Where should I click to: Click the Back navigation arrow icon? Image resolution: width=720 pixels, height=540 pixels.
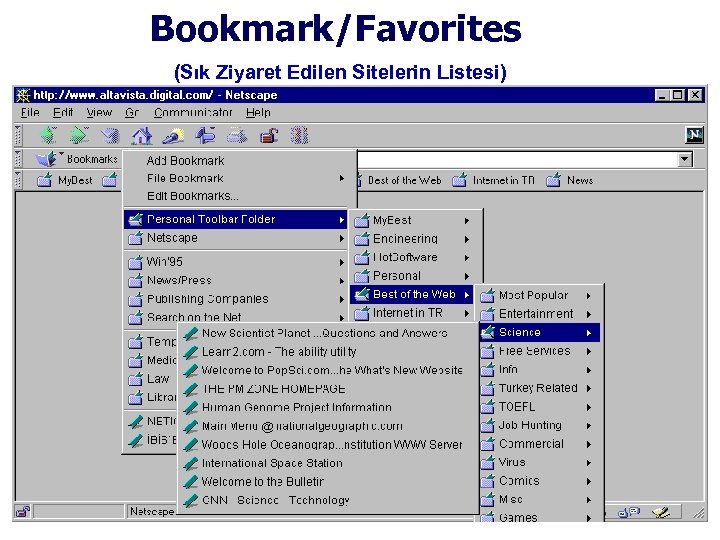tap(48, 135)
